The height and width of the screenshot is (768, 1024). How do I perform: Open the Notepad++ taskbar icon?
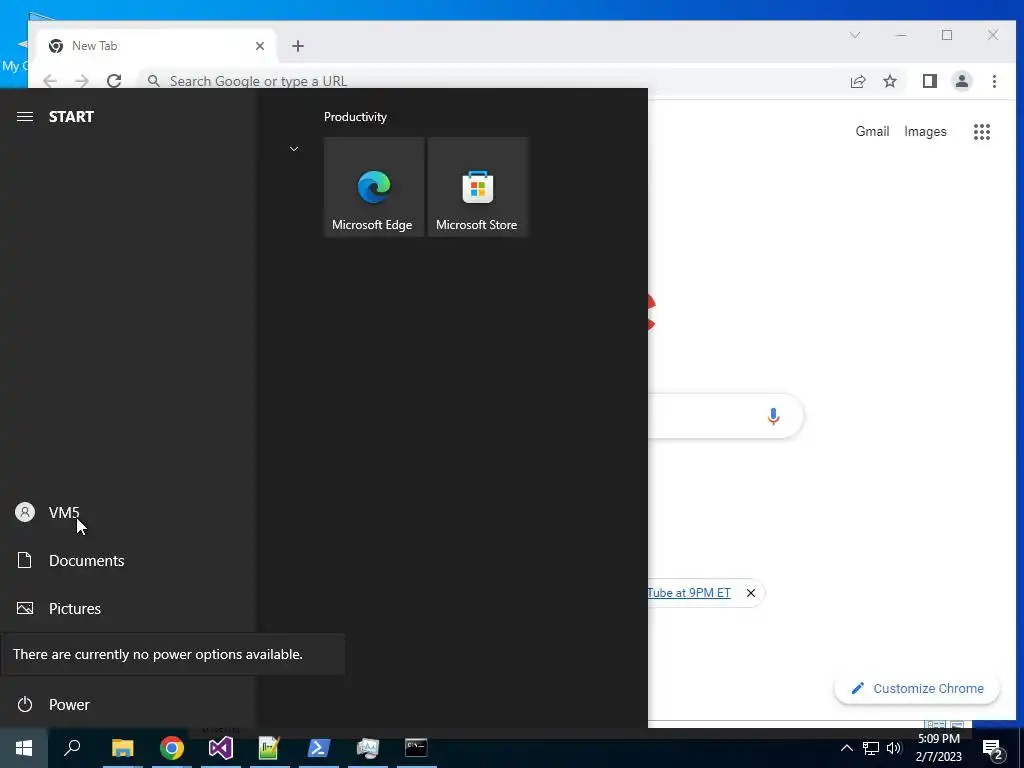[269, 748]
